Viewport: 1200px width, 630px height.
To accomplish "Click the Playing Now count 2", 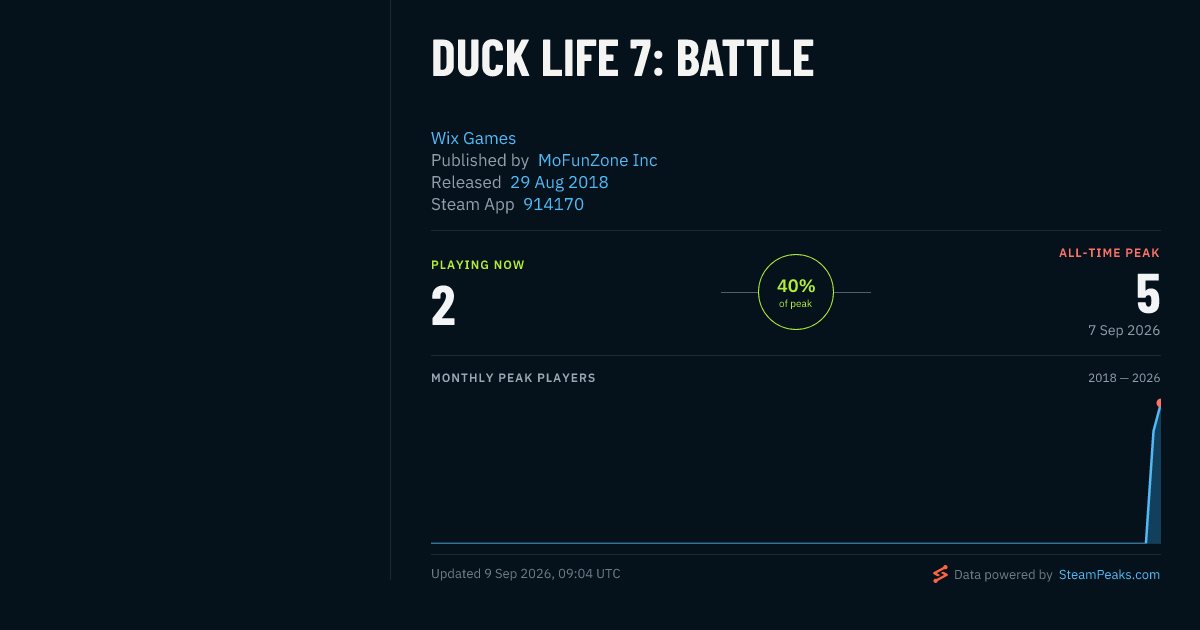I will 443,306.
